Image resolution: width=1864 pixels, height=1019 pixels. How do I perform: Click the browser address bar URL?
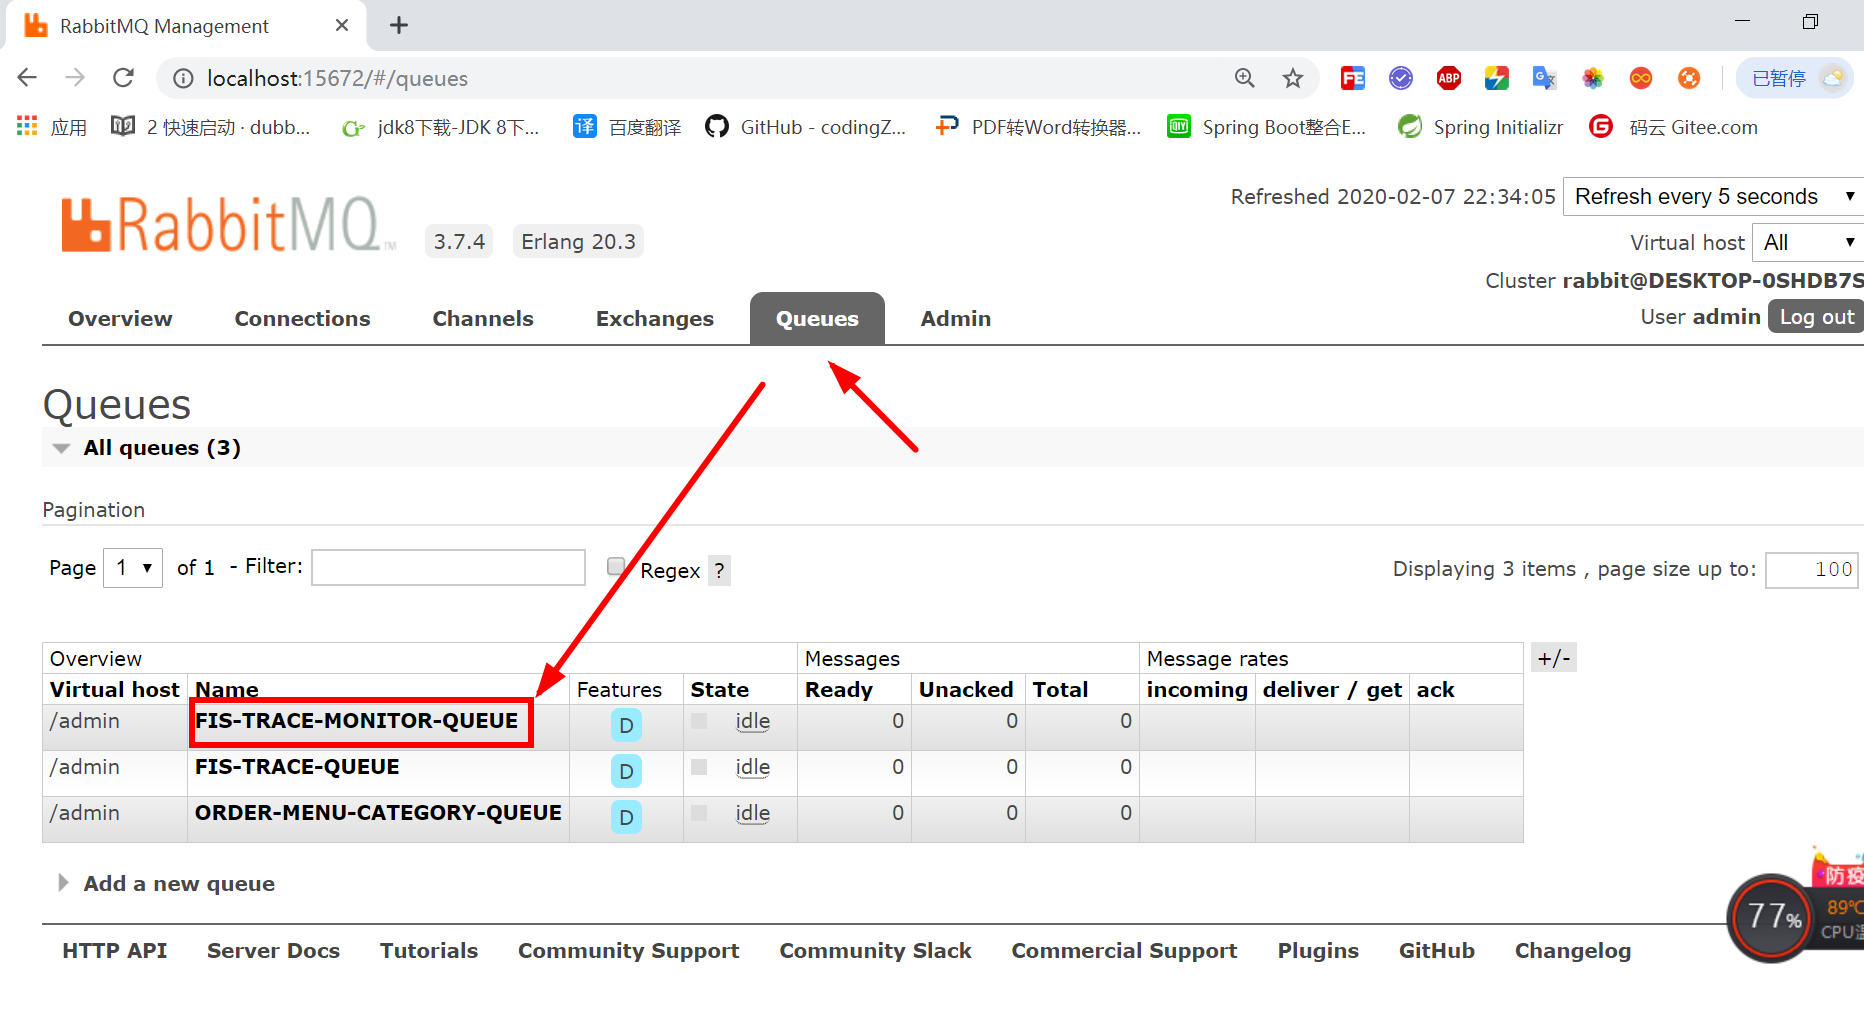(337, 78)
